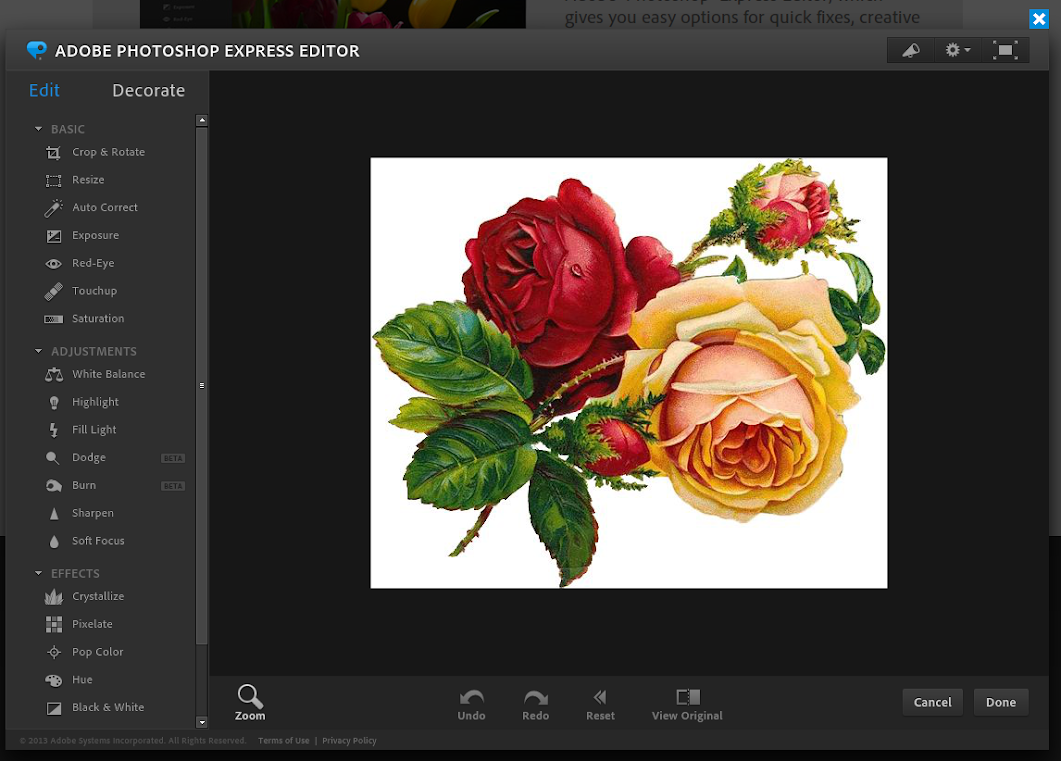Open the settings gear dropdown
Viewport: 1061px width, 761px height.
point(957,50)
